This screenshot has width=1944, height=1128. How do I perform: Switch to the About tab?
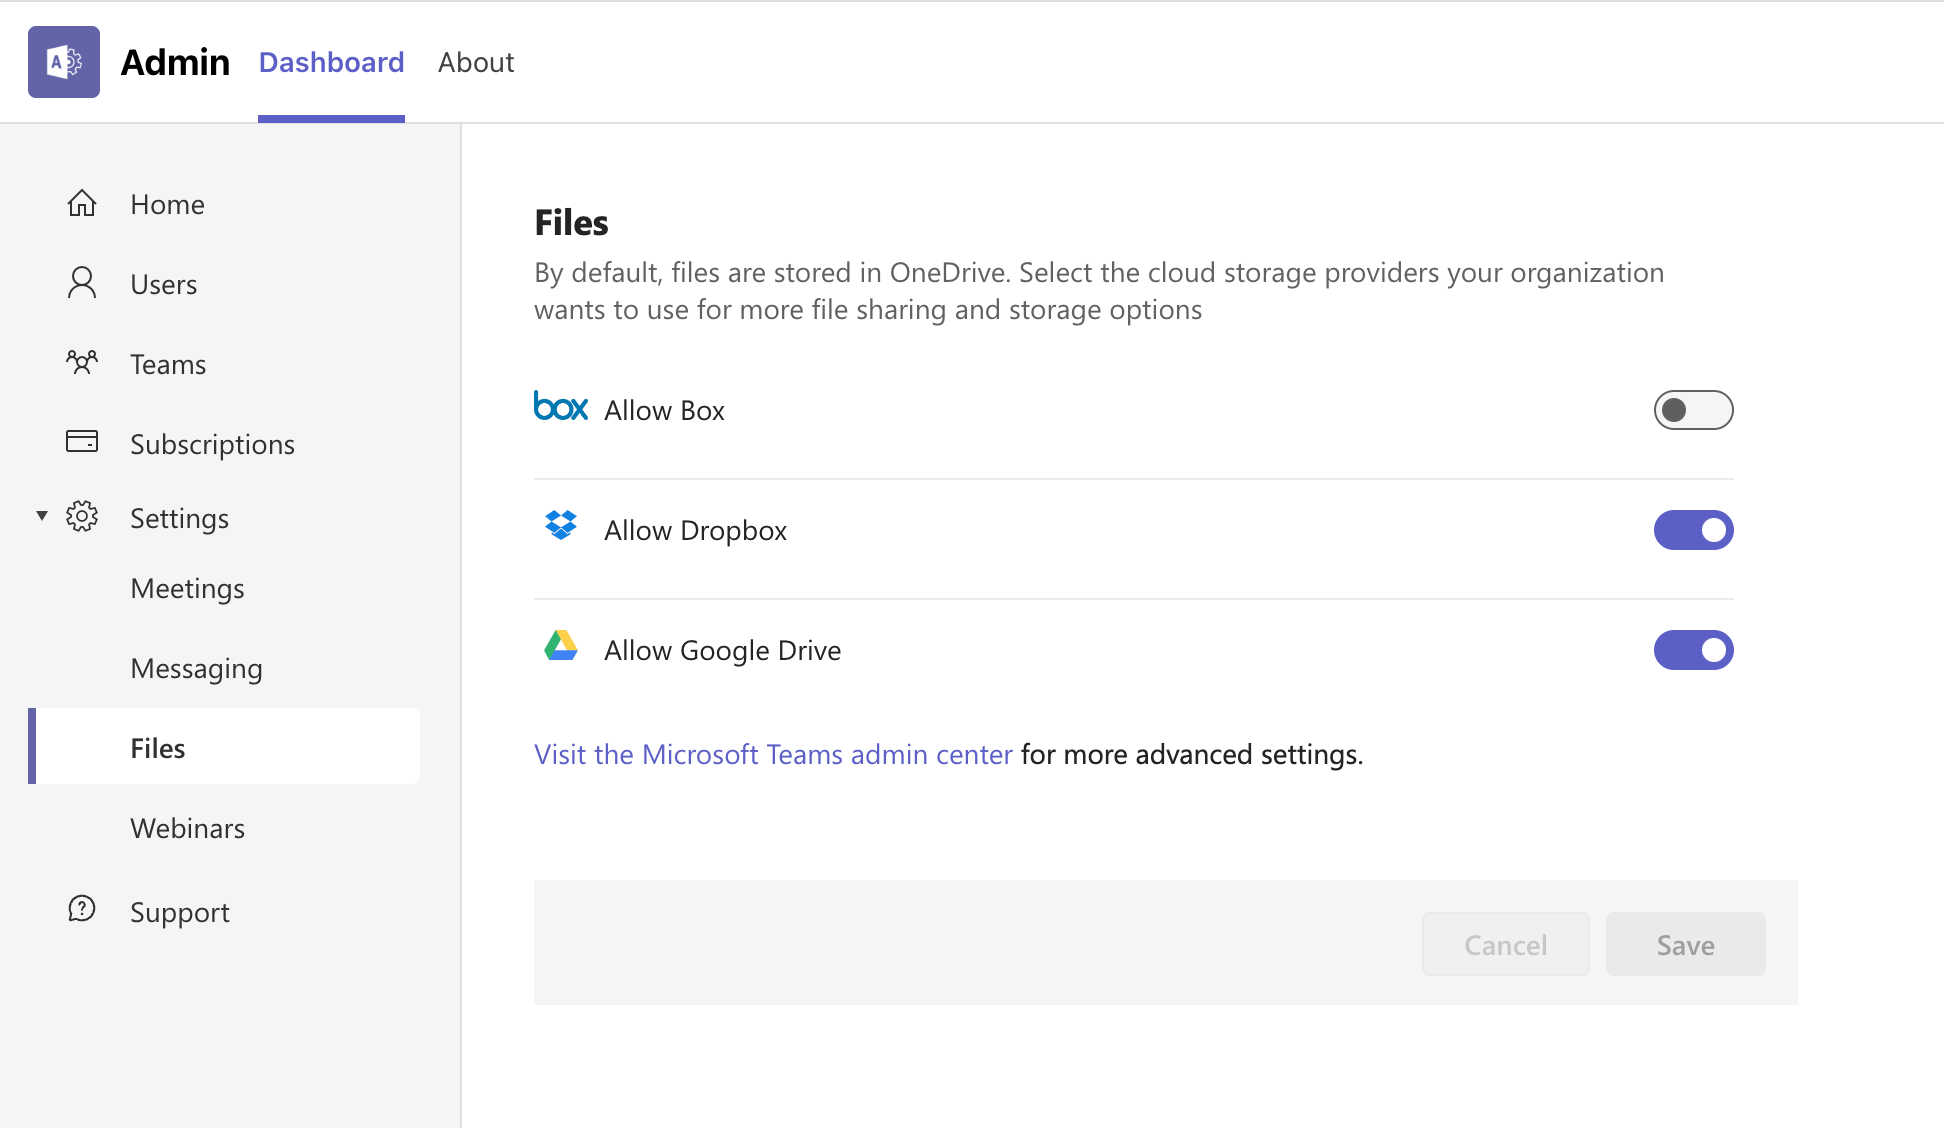click(476, 62)
